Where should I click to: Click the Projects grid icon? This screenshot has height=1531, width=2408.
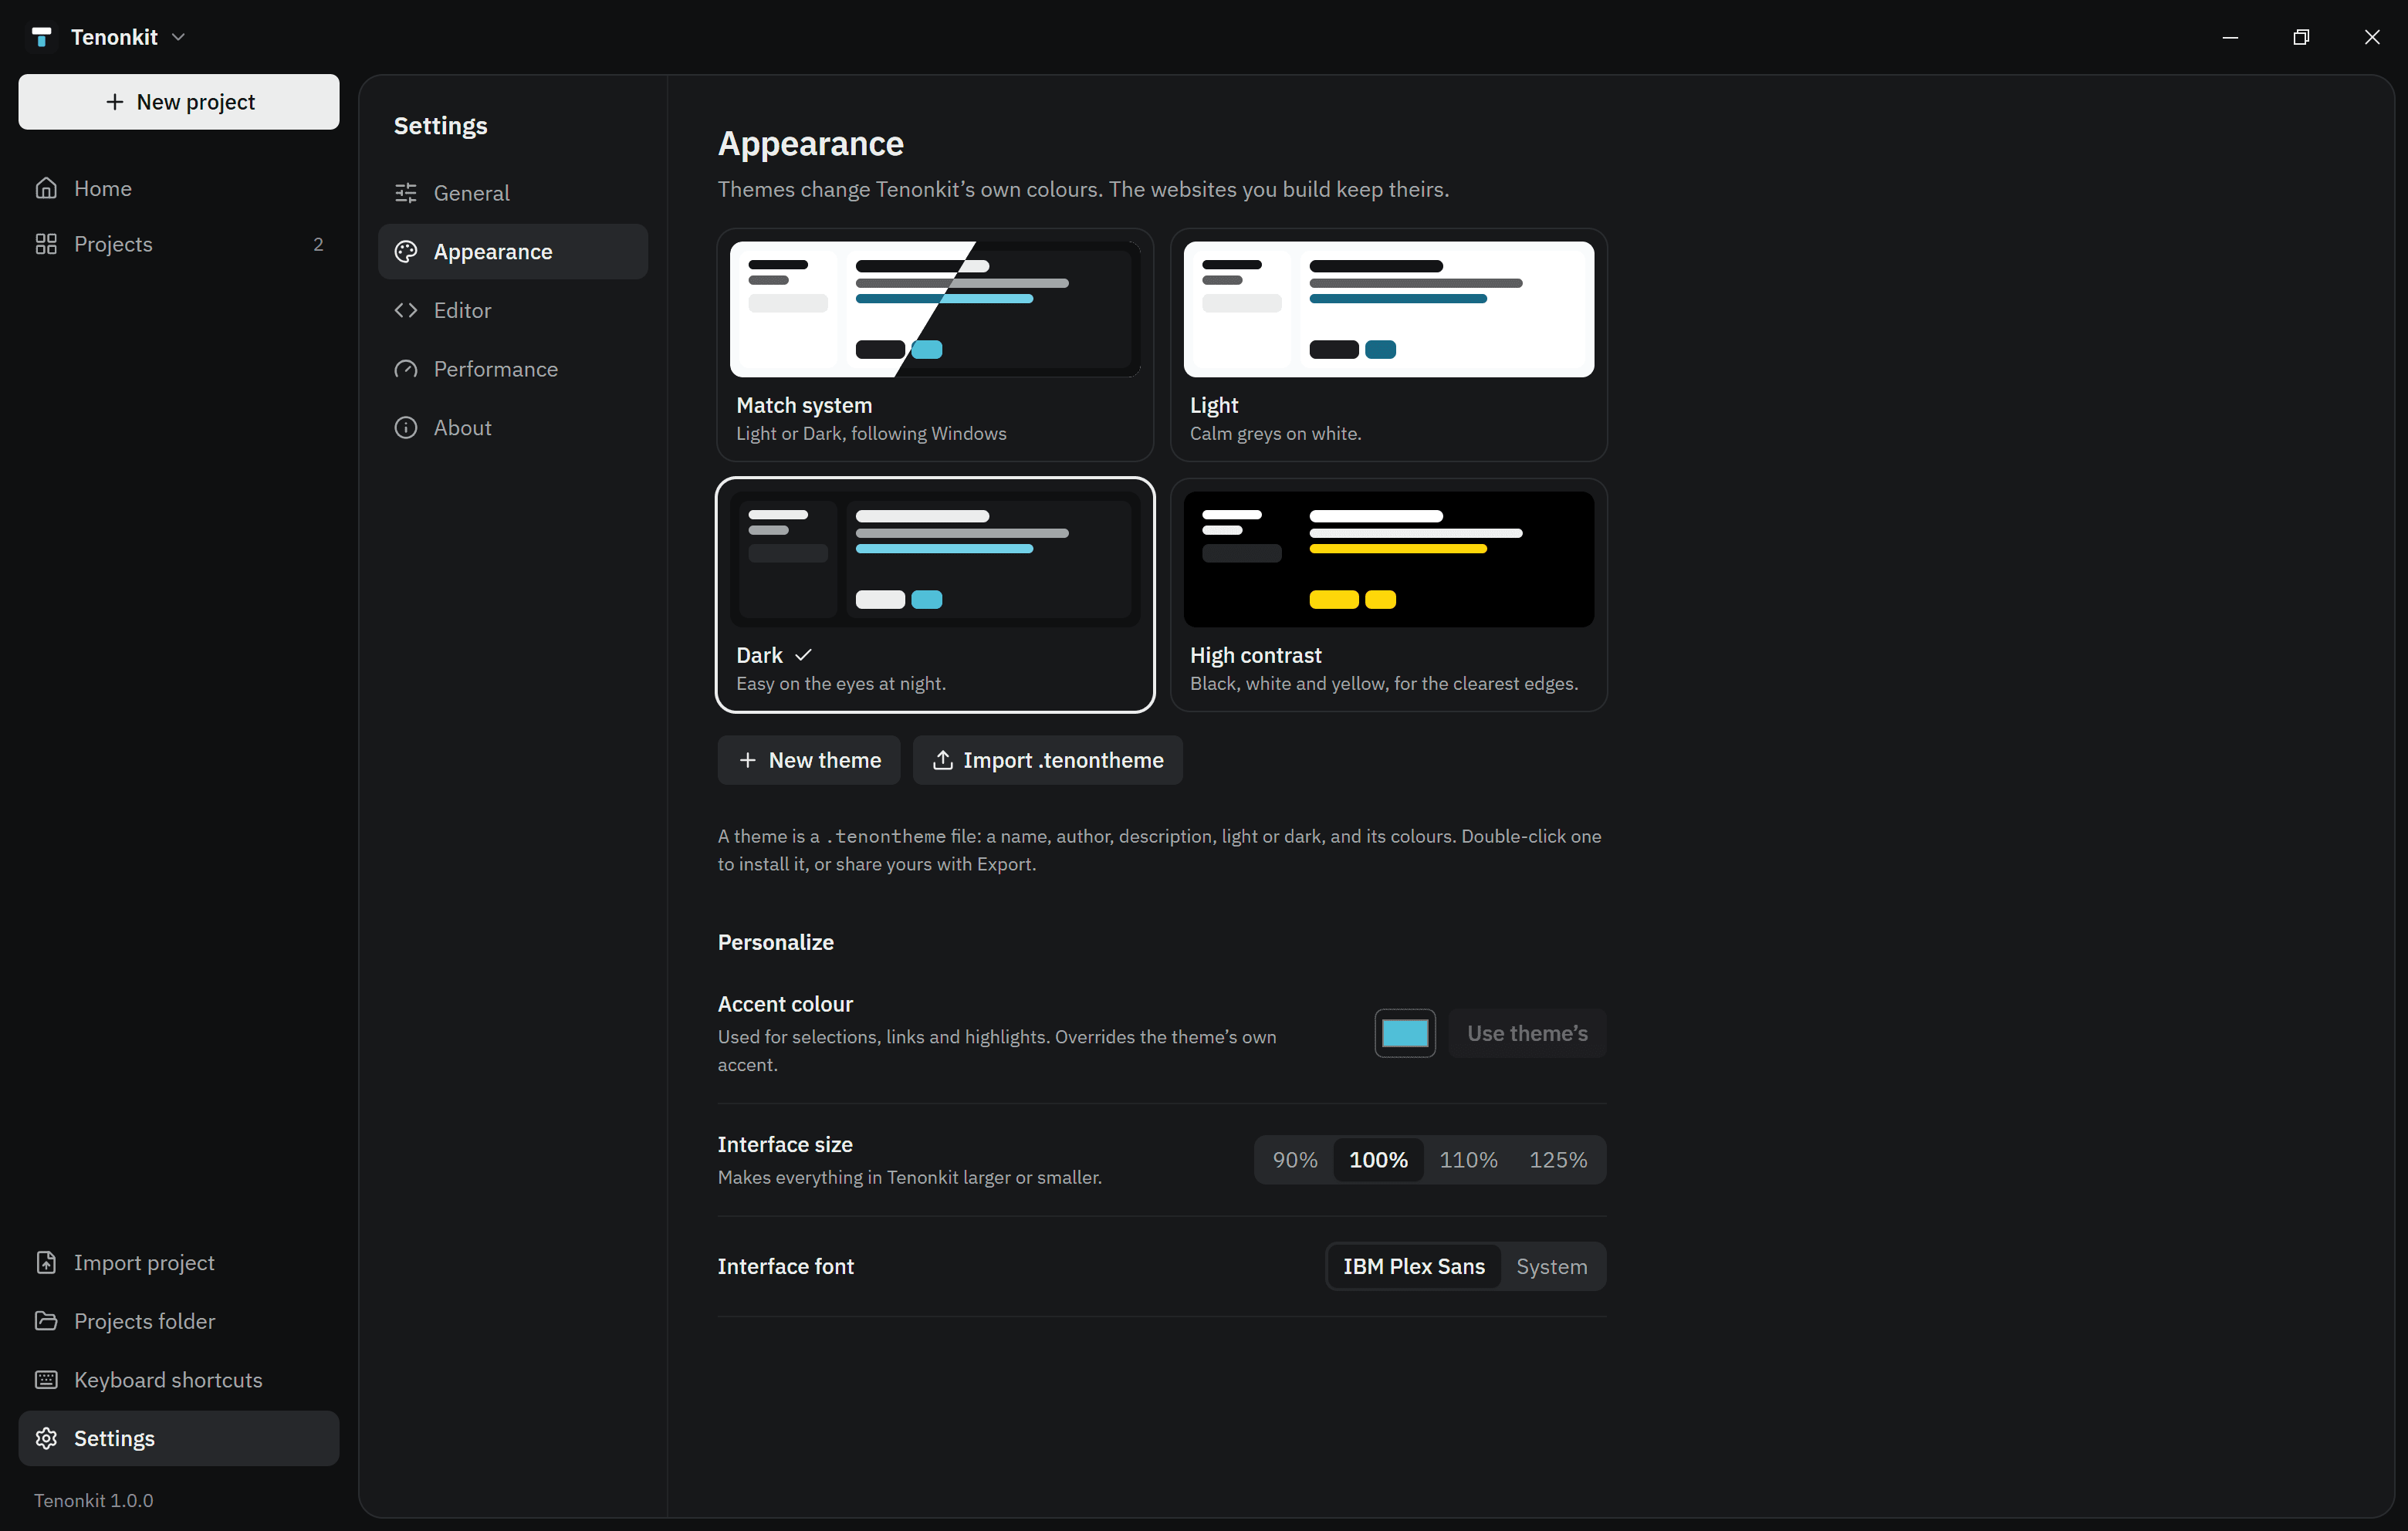click(46, 244)
